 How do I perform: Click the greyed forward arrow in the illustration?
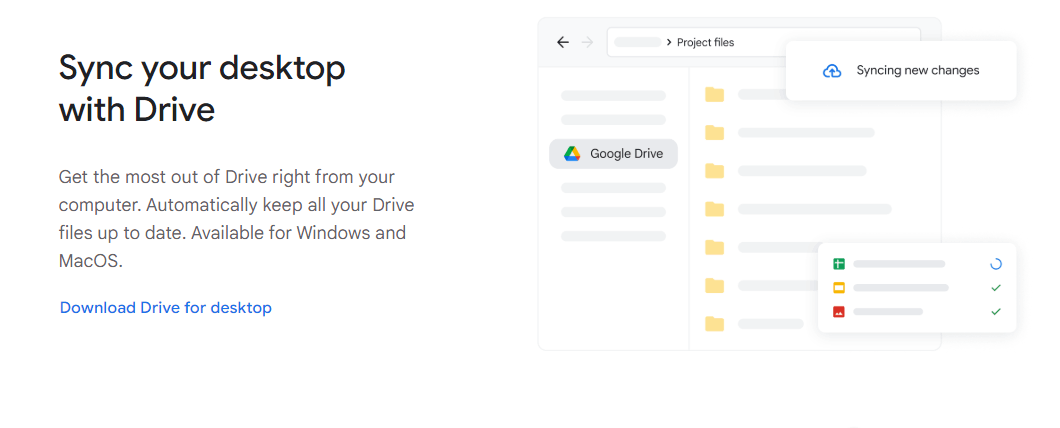click(x=587, y=43)
